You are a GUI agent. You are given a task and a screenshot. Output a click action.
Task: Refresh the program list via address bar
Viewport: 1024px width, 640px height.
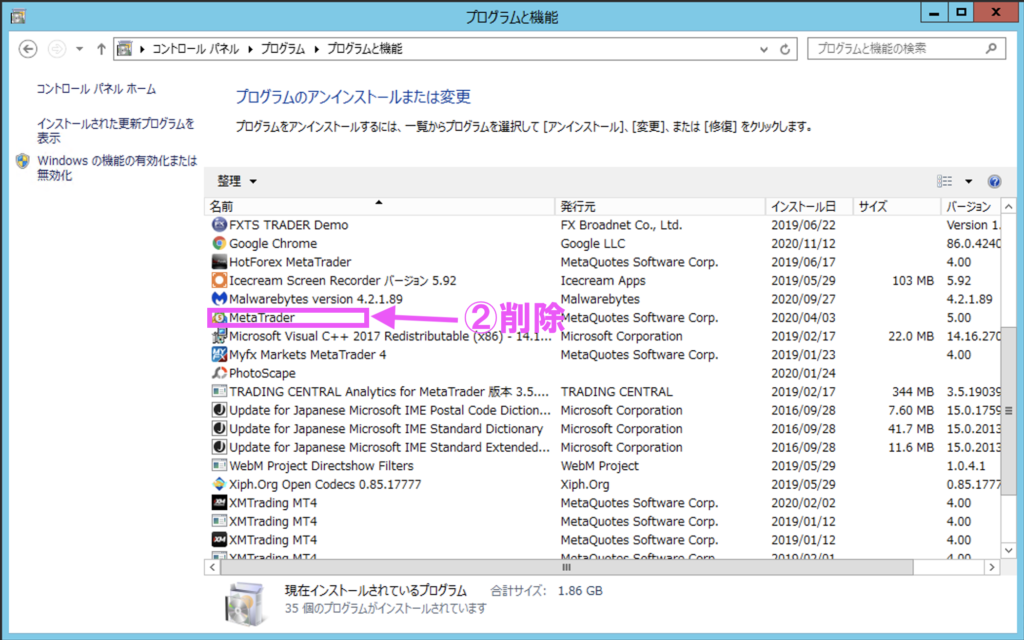785,49
